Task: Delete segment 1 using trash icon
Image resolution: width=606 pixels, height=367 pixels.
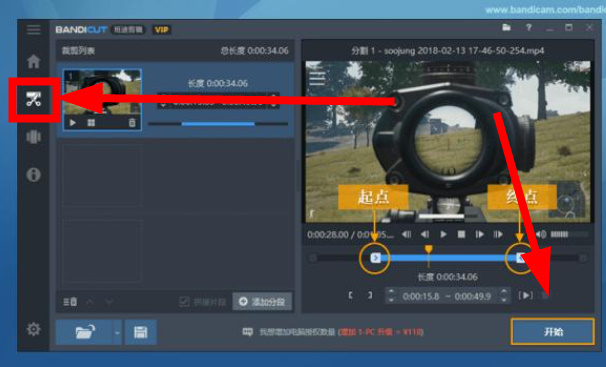Action: 132,123
